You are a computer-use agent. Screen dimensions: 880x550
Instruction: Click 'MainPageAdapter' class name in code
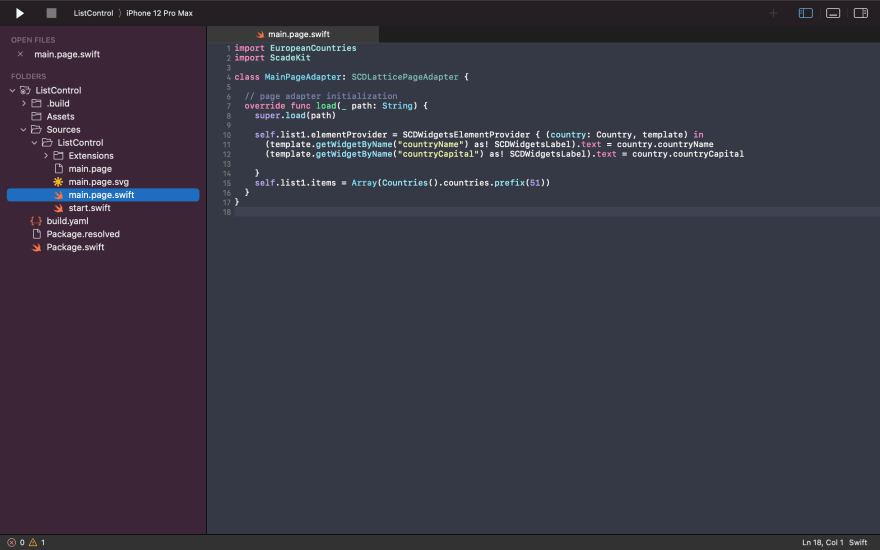click(303, 77)
